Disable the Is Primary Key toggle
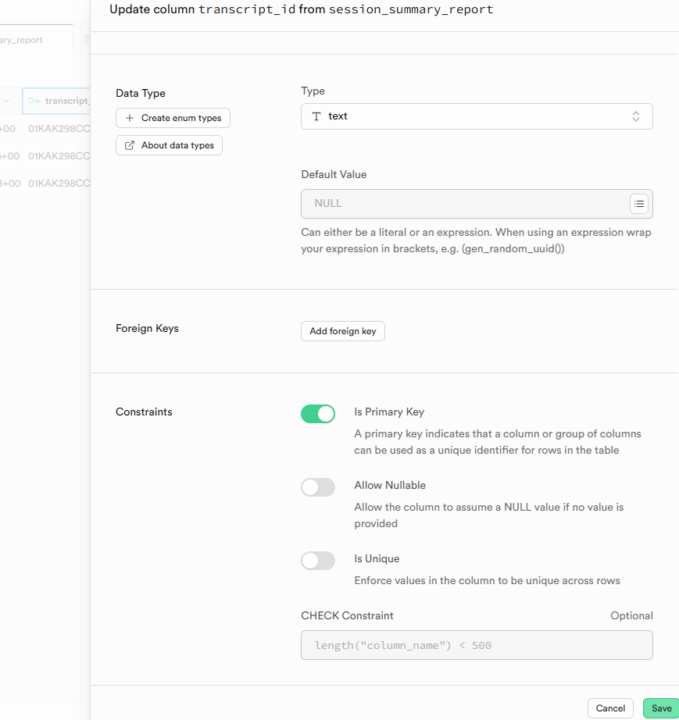The width and height of the screenshot is (679, 720). (318, 414)
